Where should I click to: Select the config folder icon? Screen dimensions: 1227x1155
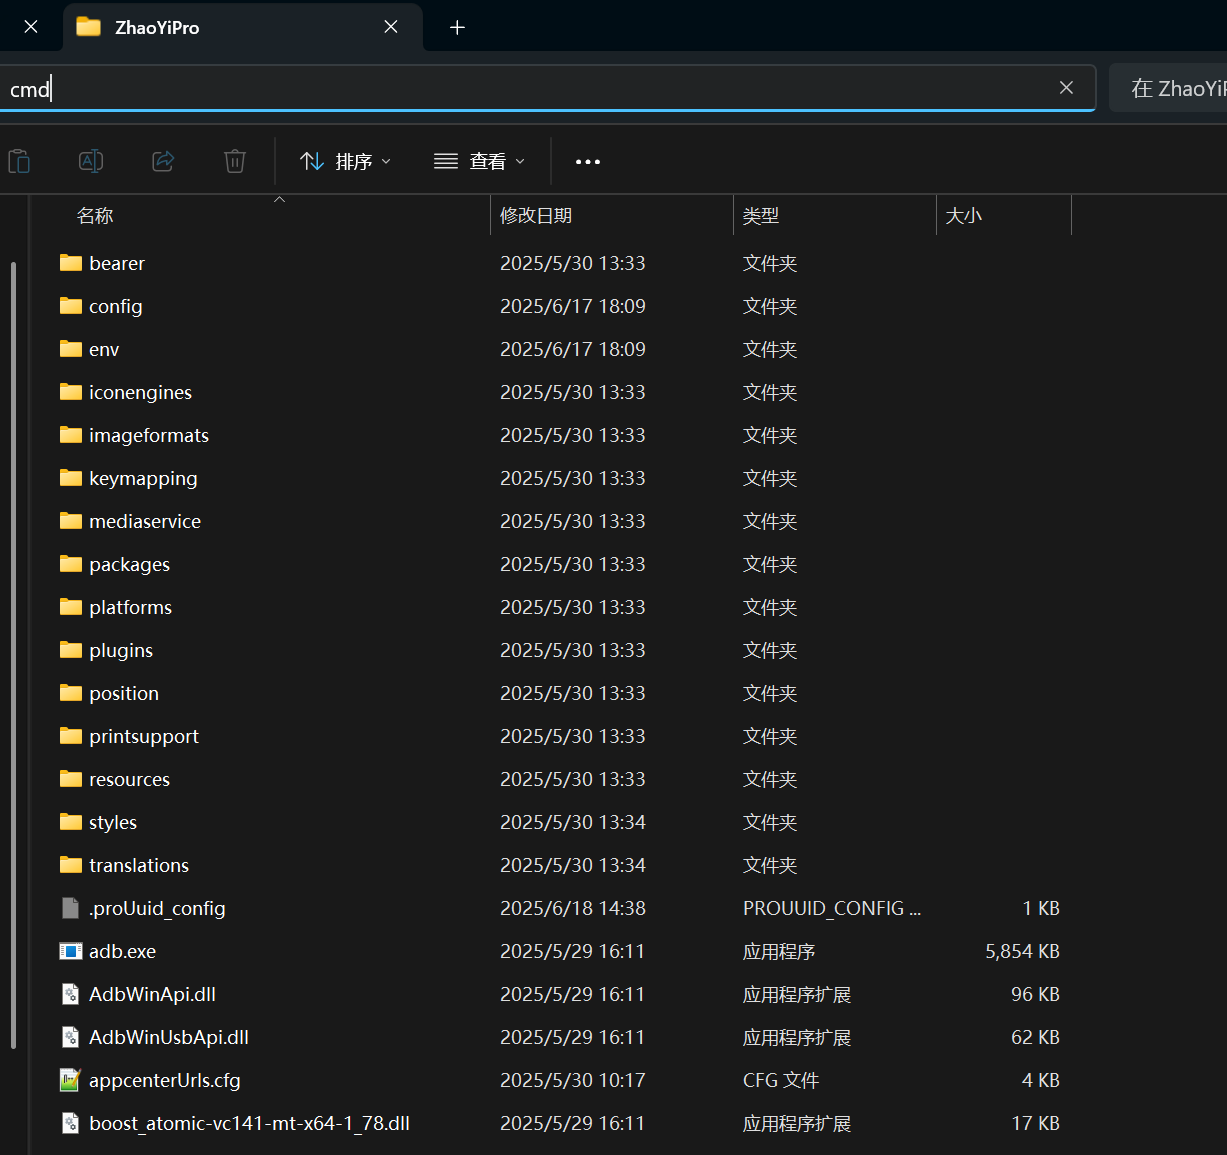coord(70,306)
